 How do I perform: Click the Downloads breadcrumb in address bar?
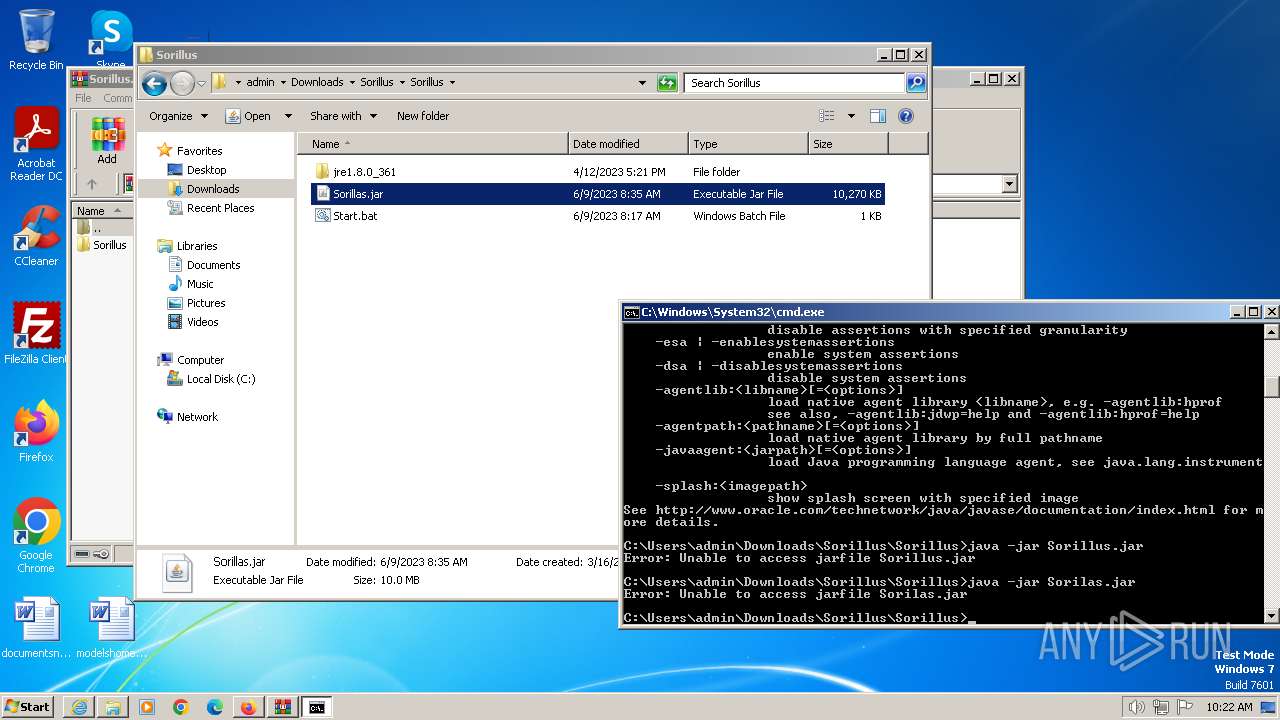[317, 83]
